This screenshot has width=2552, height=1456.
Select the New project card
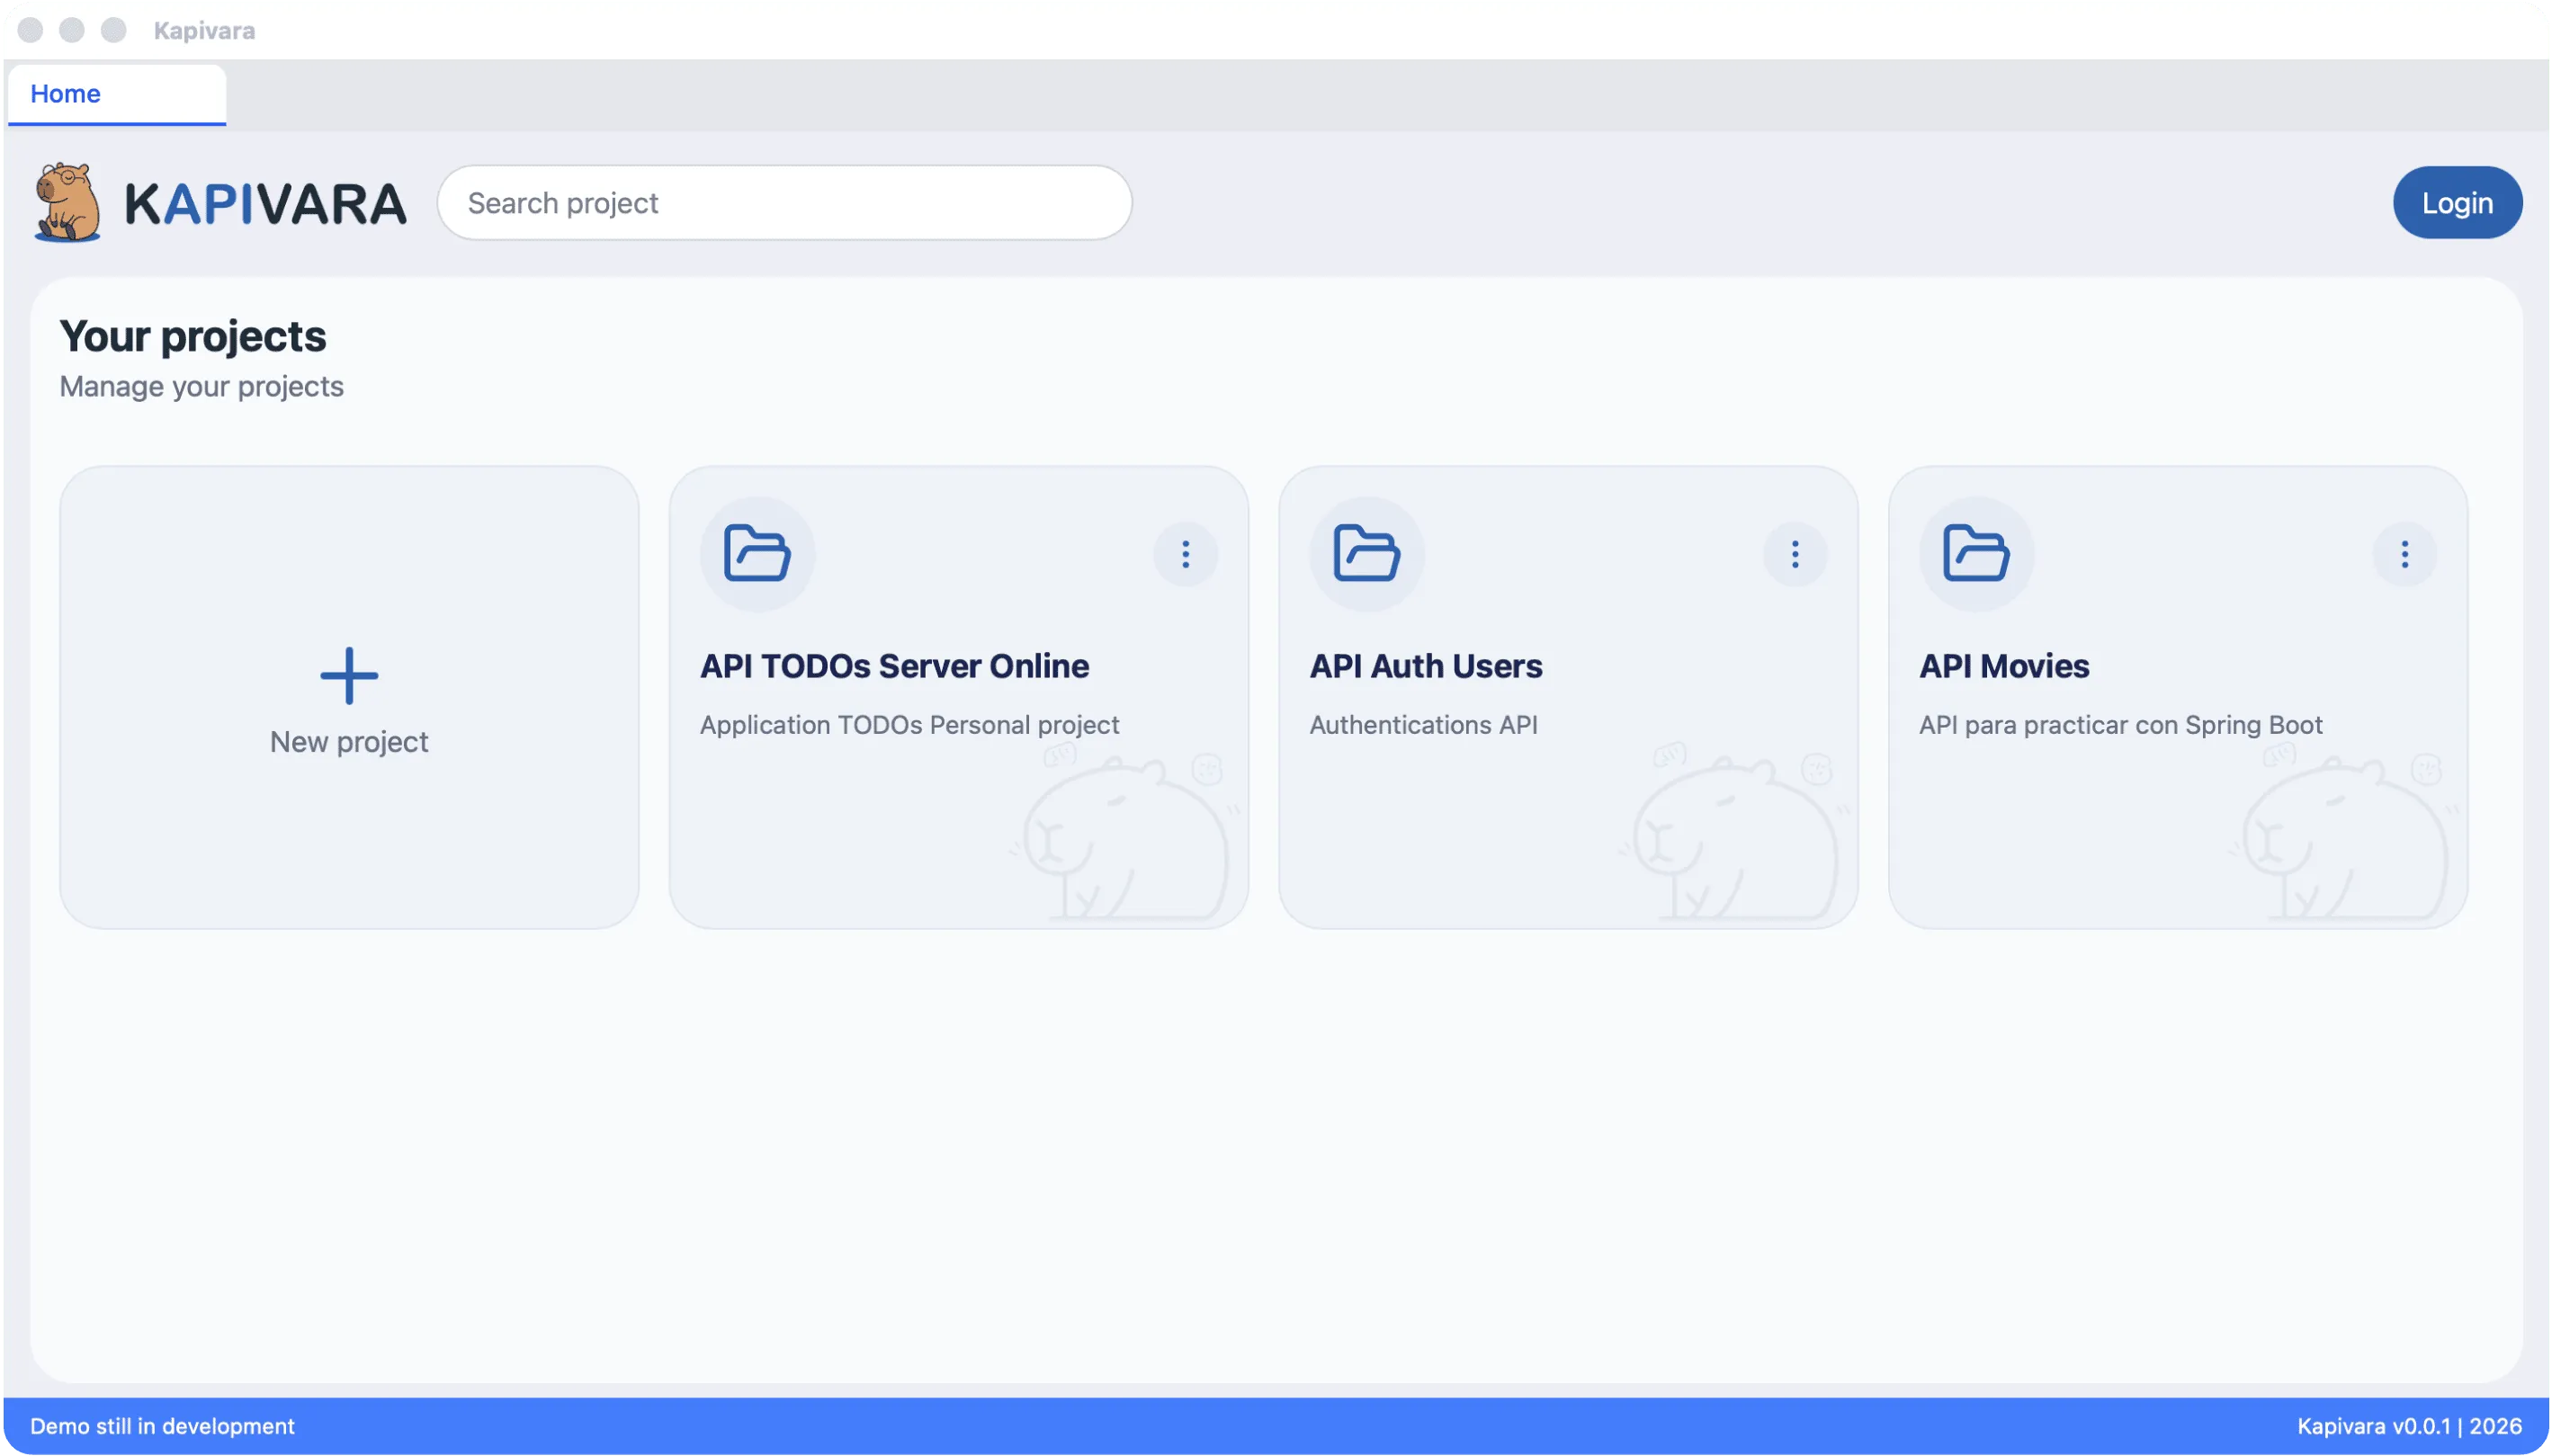(348, 697)
